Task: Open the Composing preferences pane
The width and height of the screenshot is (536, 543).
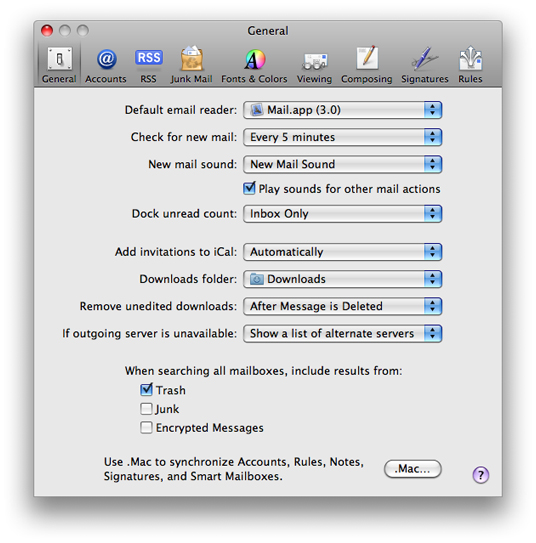Action: [x=367, y=65]
